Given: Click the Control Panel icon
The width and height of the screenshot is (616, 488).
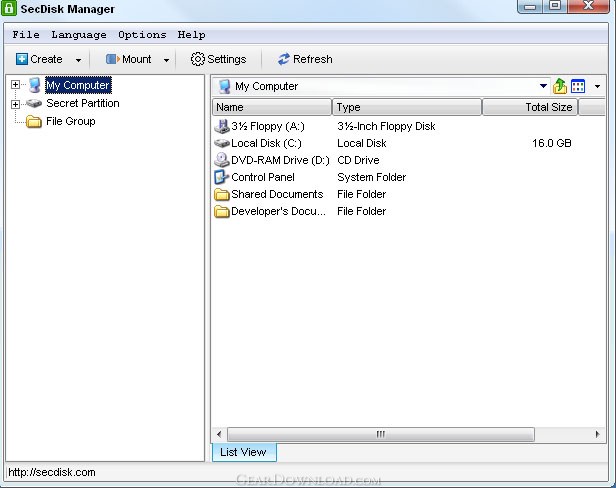Looking at the screenshot, I should coord(221,177).
